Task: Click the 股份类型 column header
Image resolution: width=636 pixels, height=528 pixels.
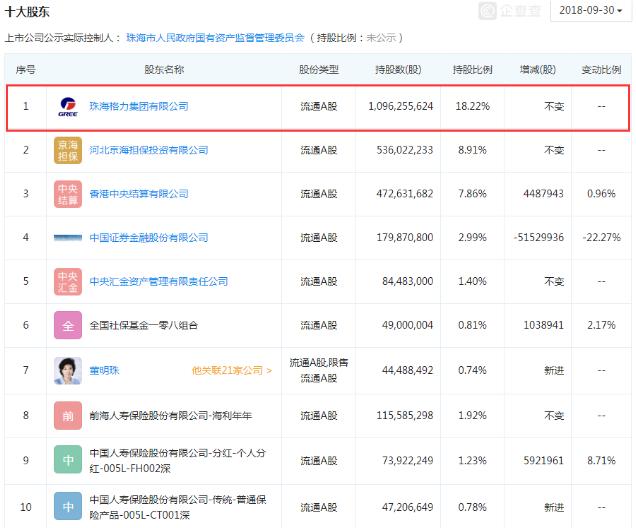Action: [x=319, y=69]
